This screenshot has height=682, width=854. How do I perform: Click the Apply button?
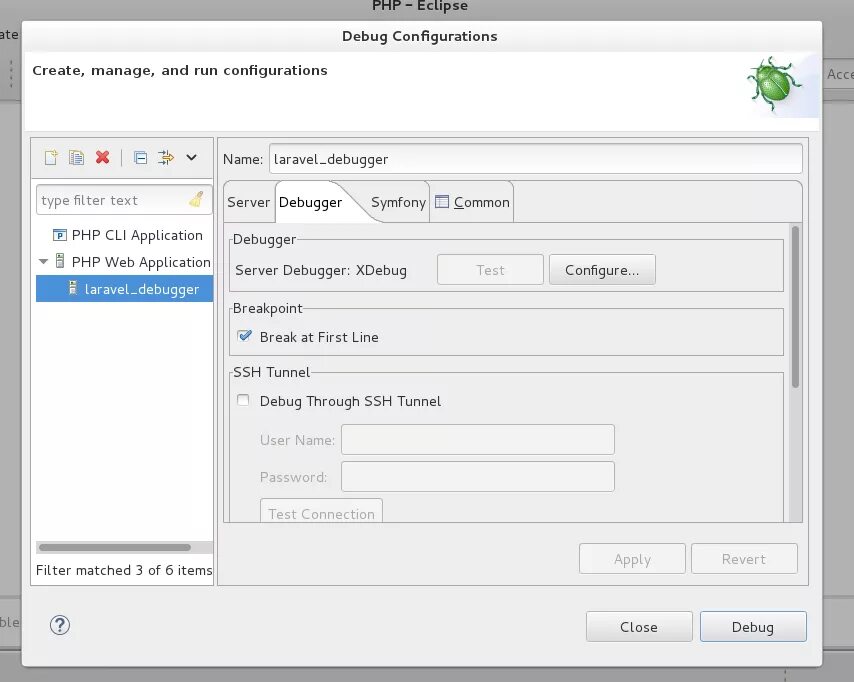tap(632, 559)
